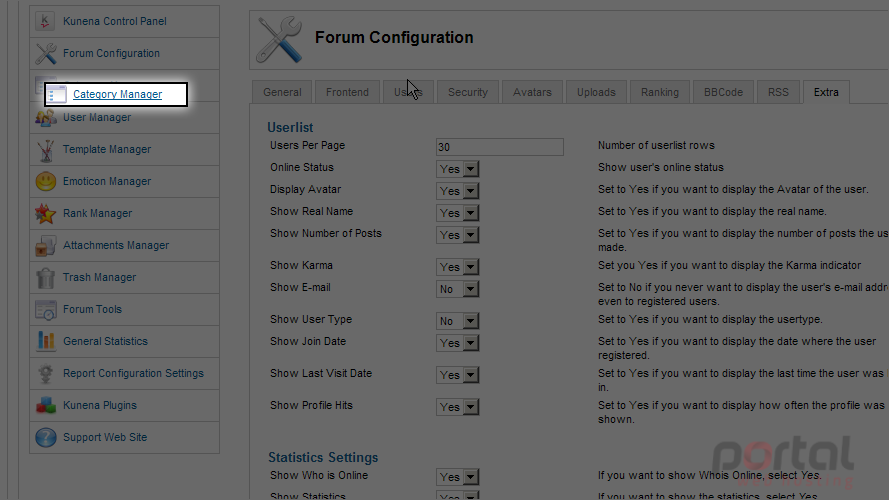Image resolution: width=889 pixels, height=500 pixels.
Task: Open the Trash Manager link
Action: (99, 277)
